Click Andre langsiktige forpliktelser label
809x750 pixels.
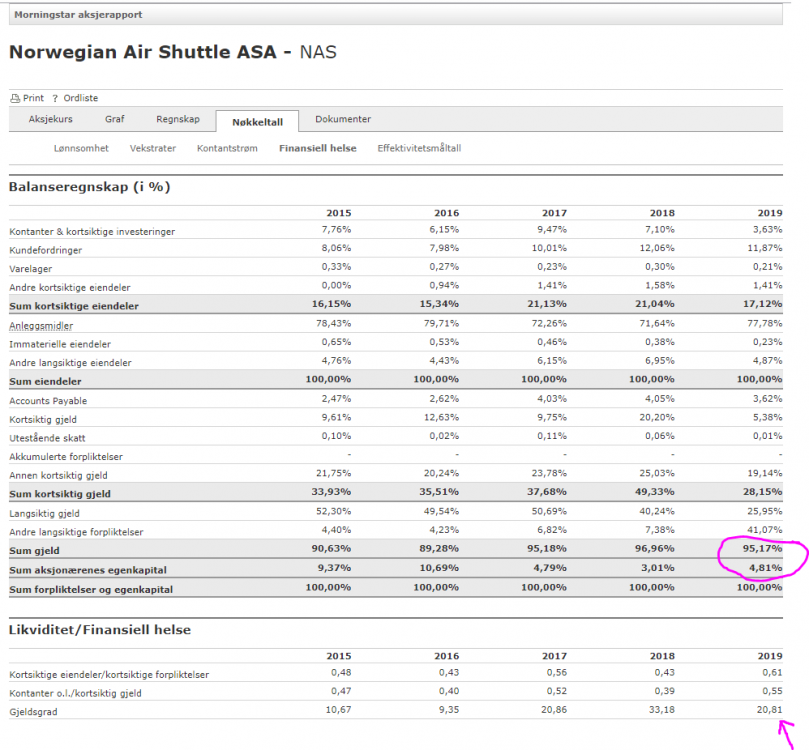[76, 532]
